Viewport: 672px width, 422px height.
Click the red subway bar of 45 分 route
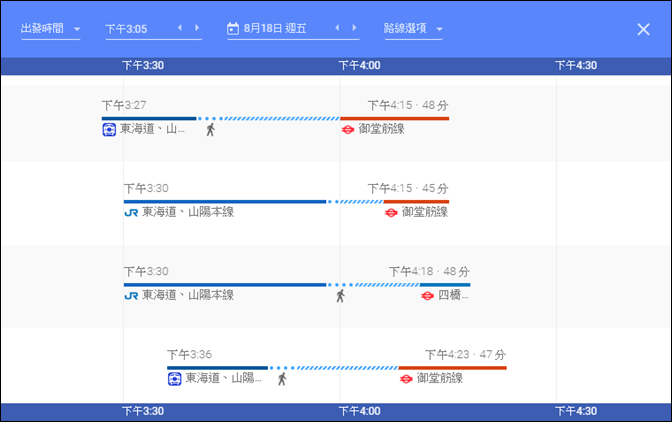[416, 201]
